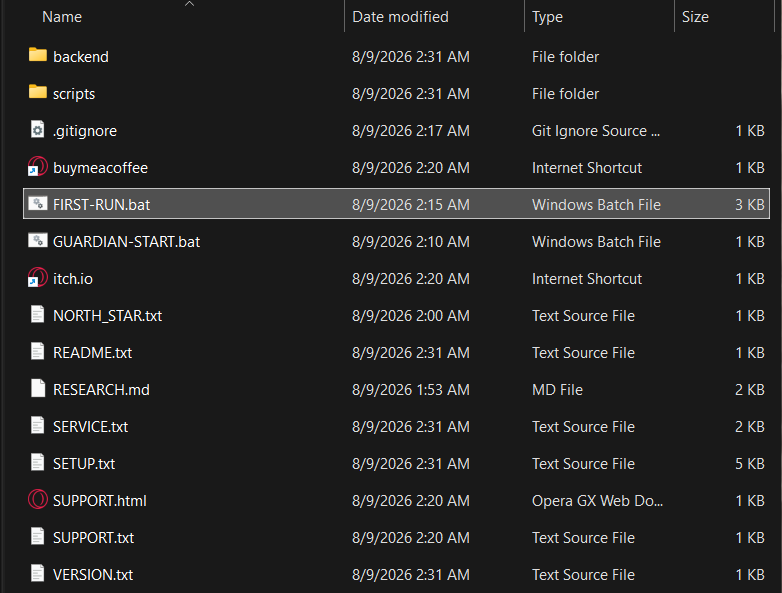Click the Git Ignore Source type cell
Viewport: 782px width, 593px height.
[x=595, y=131]
